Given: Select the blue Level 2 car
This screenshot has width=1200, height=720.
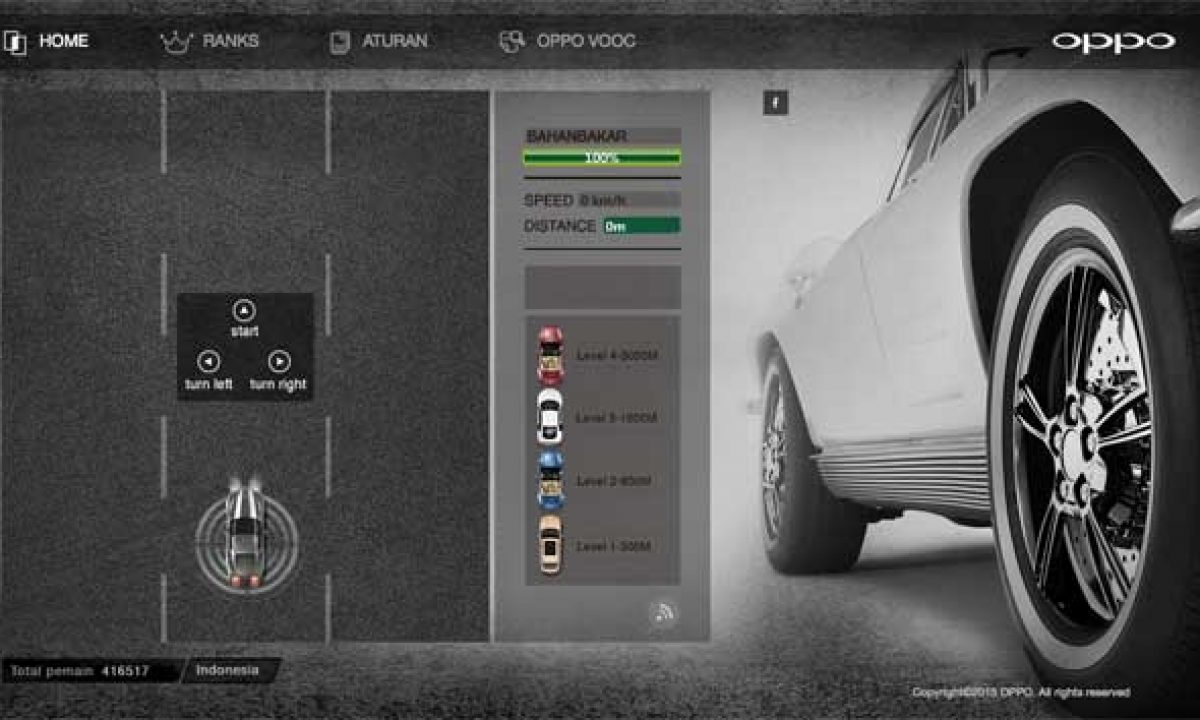Looking at the screenshot, I should [x=550, y=481].
